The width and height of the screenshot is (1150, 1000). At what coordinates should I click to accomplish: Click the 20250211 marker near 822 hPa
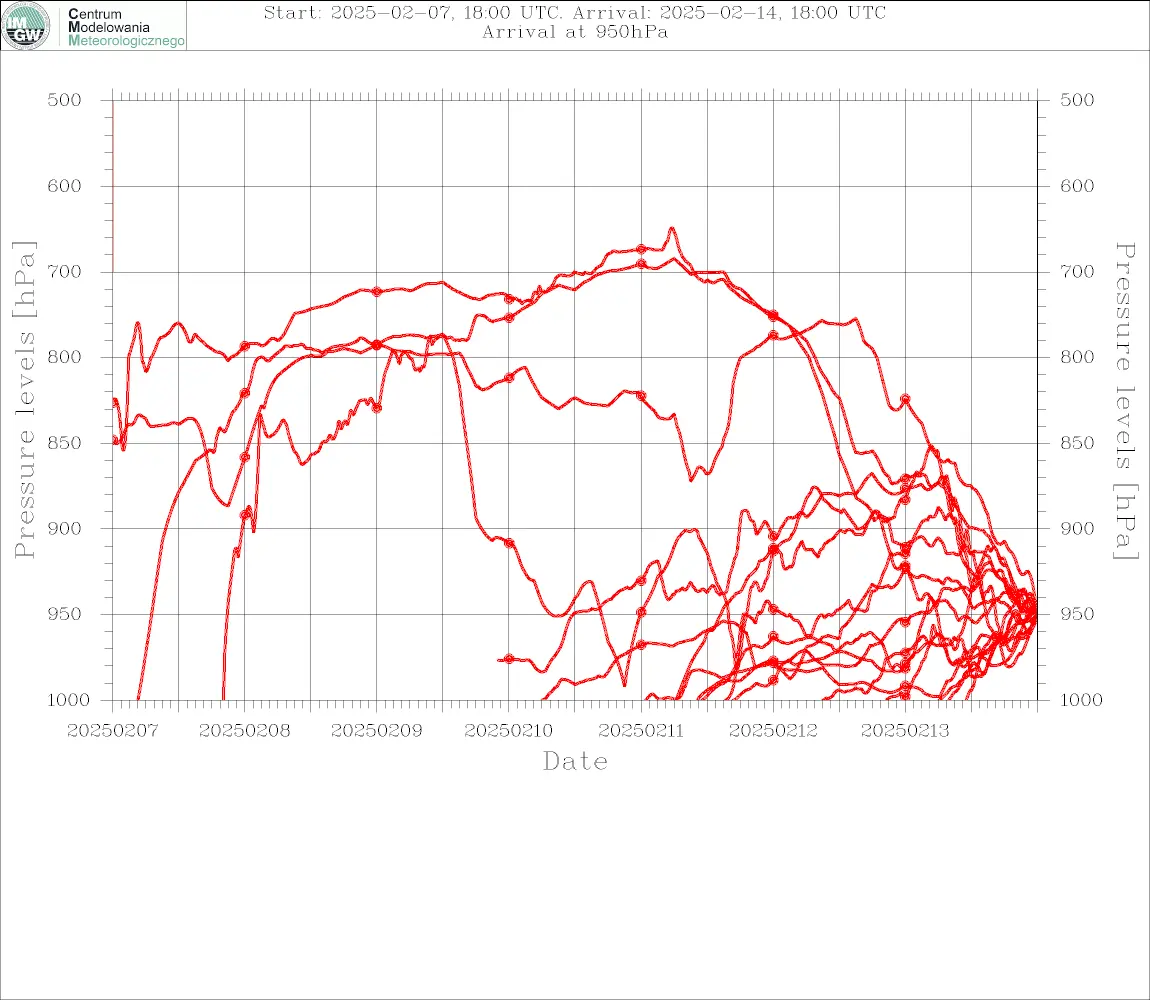tap(641, 395)
